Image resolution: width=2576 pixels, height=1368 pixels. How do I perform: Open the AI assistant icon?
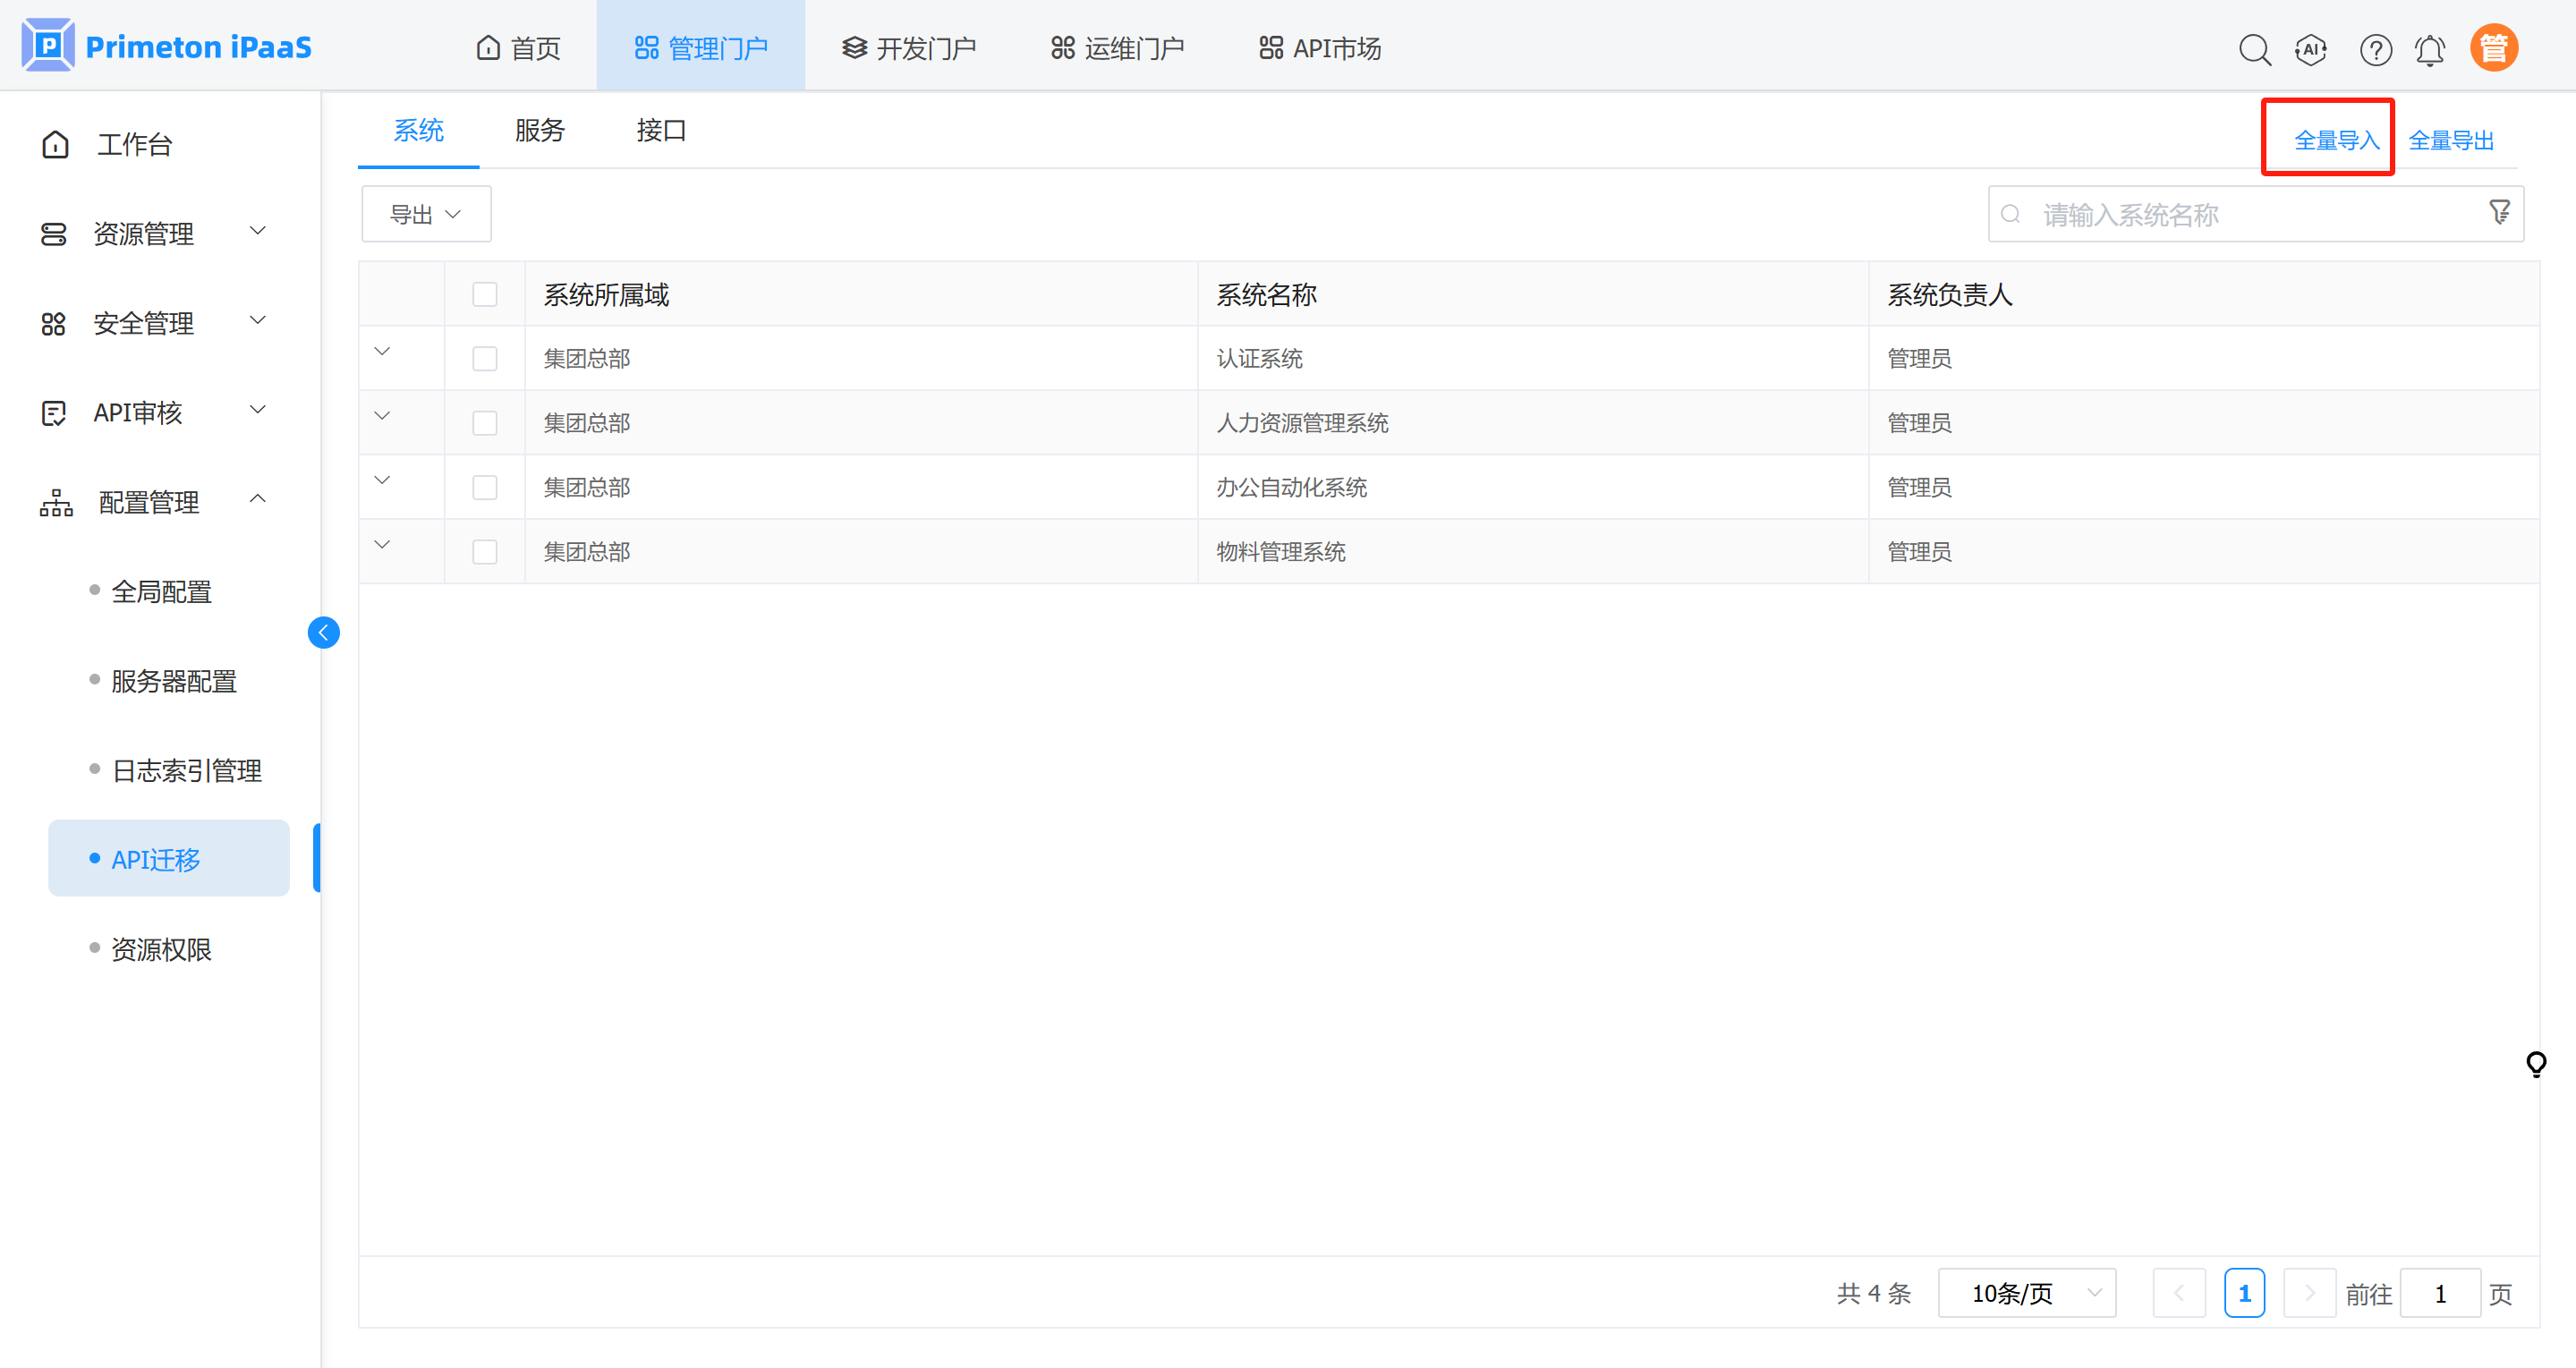(x=2310, y=49)
